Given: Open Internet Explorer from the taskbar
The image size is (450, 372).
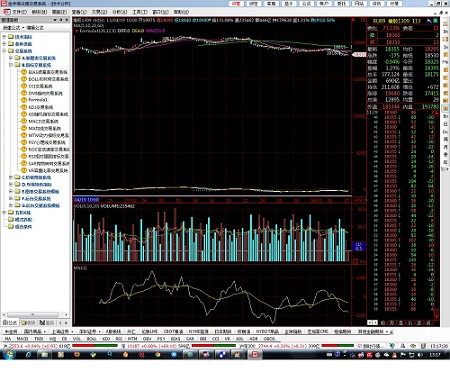Looking at the screenshot, I should (28, 355).
